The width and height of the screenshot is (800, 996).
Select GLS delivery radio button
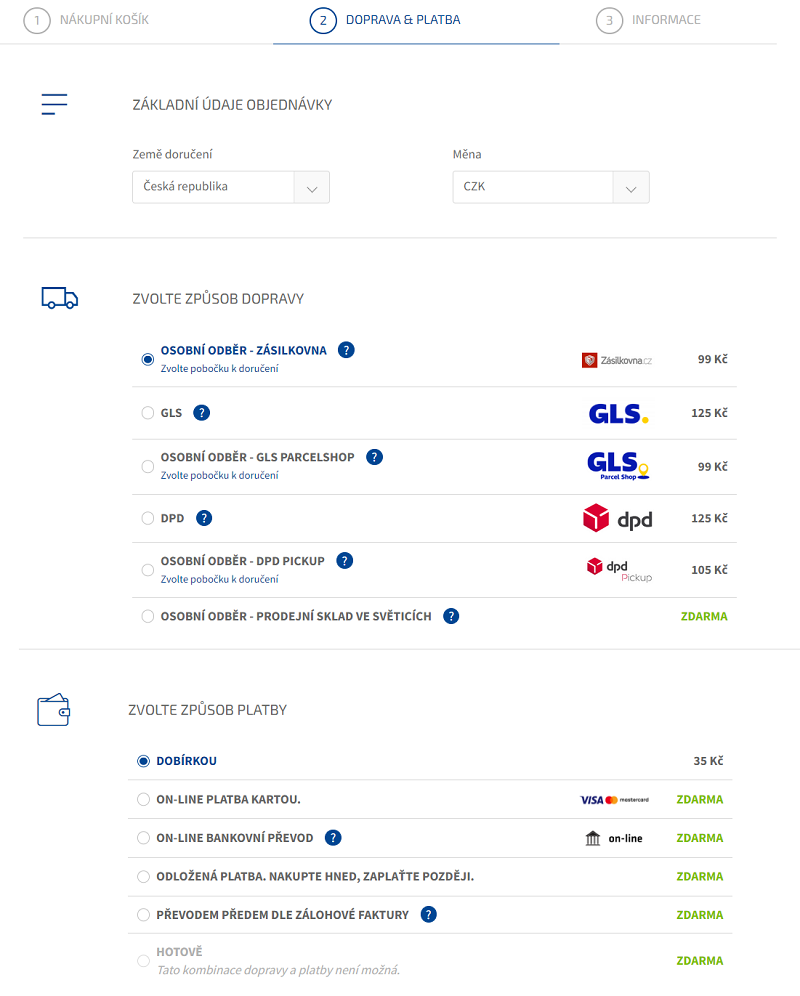tap(148, 413)
